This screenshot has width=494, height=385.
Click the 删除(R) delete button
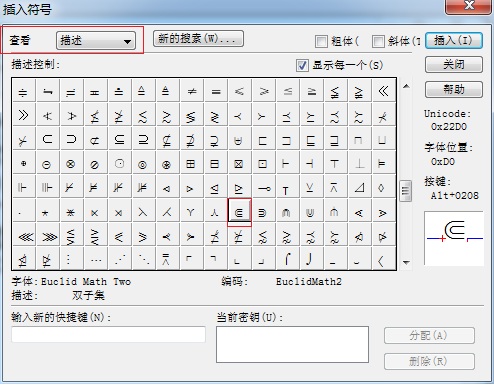(429, 361)
